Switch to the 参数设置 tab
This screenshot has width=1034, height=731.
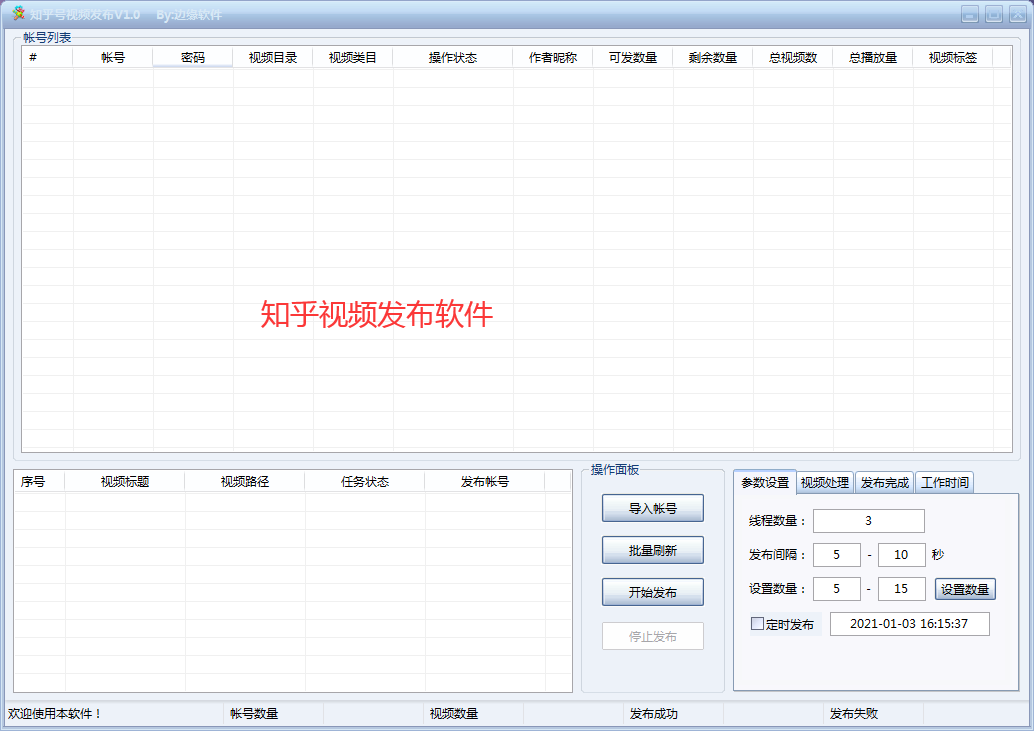pyautogui.click(x=765, y=482)
